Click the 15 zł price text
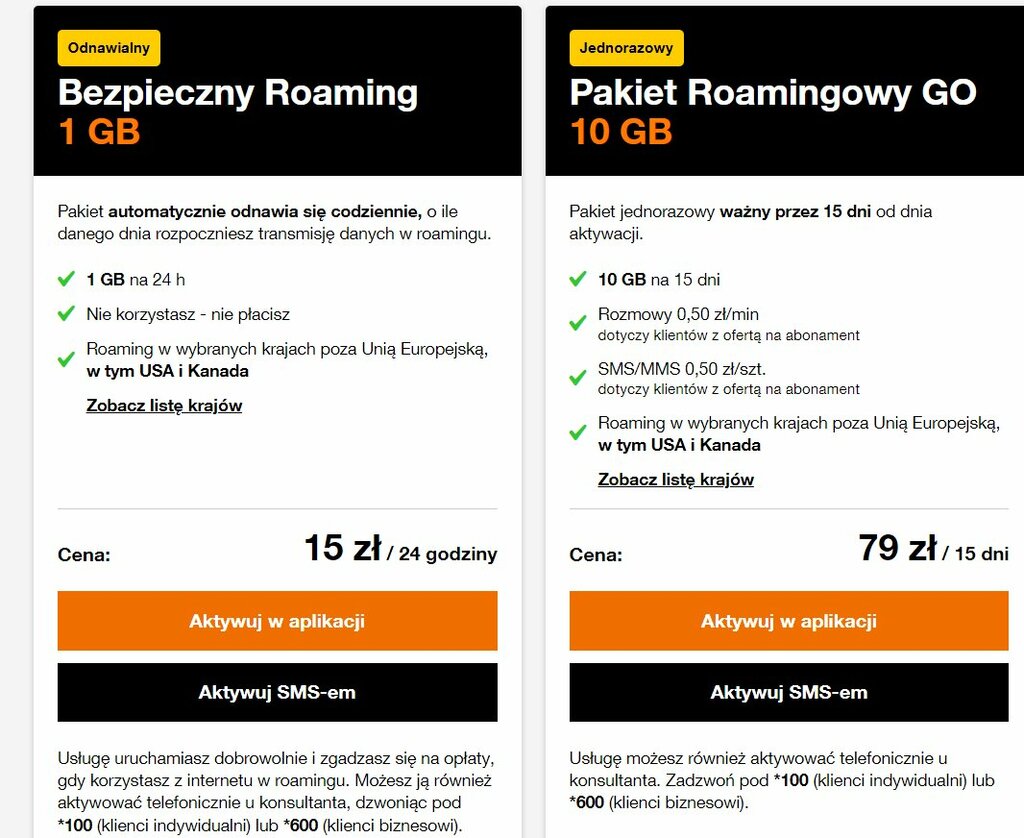Viewport: 1024px width, 838px height. point(343,548)
